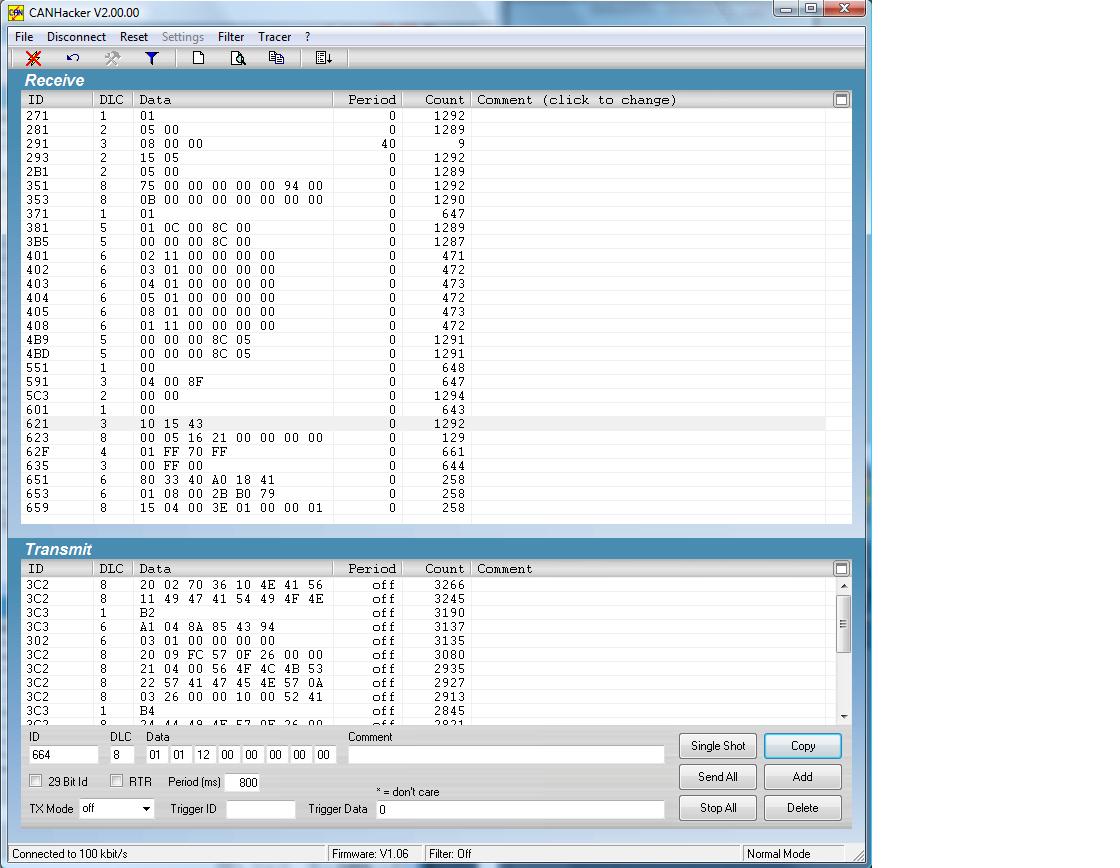The height and width of the screenshot is (868, 1120).
Task: Click Receive data cell '80 33 40 A0 18 41'
Action: (207, 480)
